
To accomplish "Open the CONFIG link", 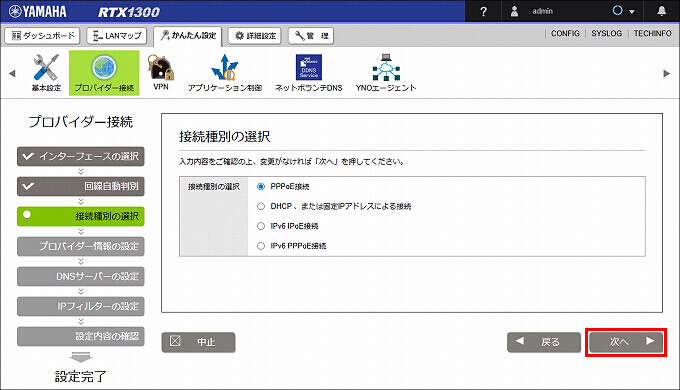I will [565, 33].
